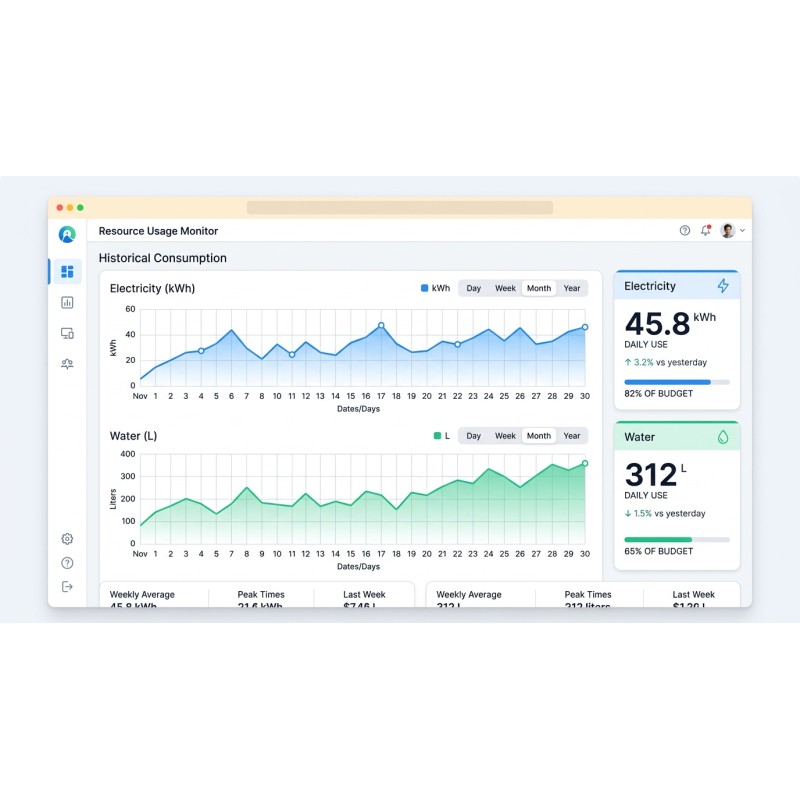Click the Electricity (kWh) chart title
Screen dimensions: 800x800
click(152, 288)
